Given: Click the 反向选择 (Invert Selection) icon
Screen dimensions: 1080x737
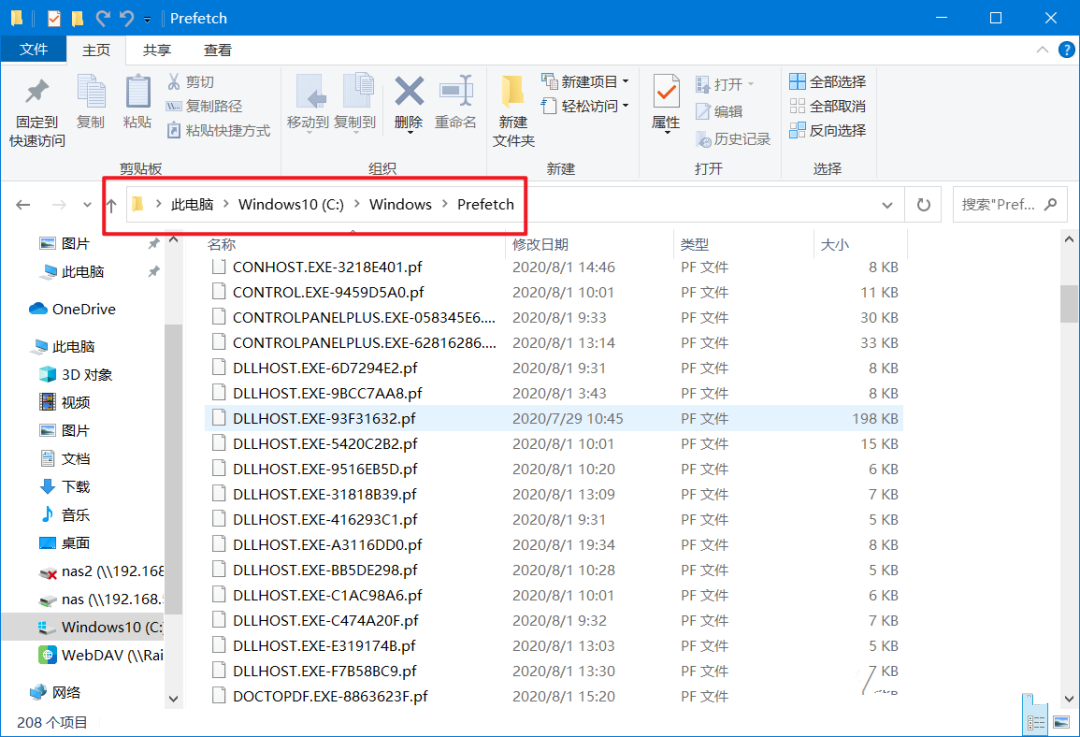Looking at the screenshot, I should (x=797, y=130).
